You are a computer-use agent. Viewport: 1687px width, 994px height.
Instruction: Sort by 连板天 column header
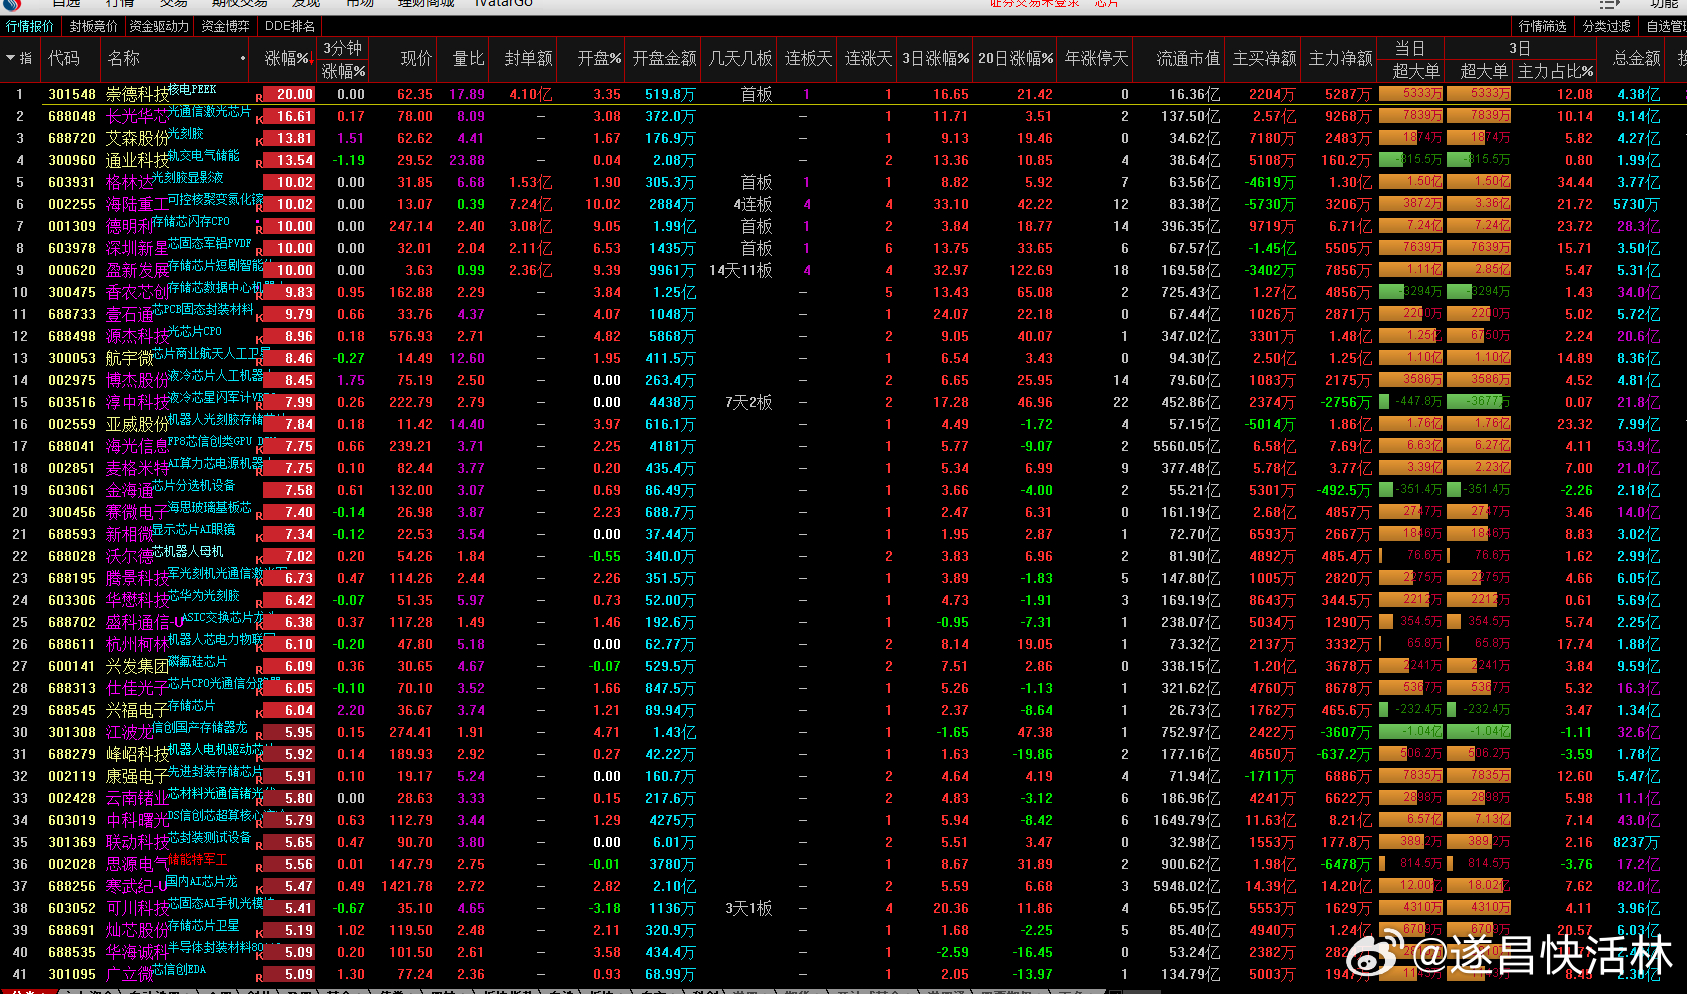[x=808, y=59]
